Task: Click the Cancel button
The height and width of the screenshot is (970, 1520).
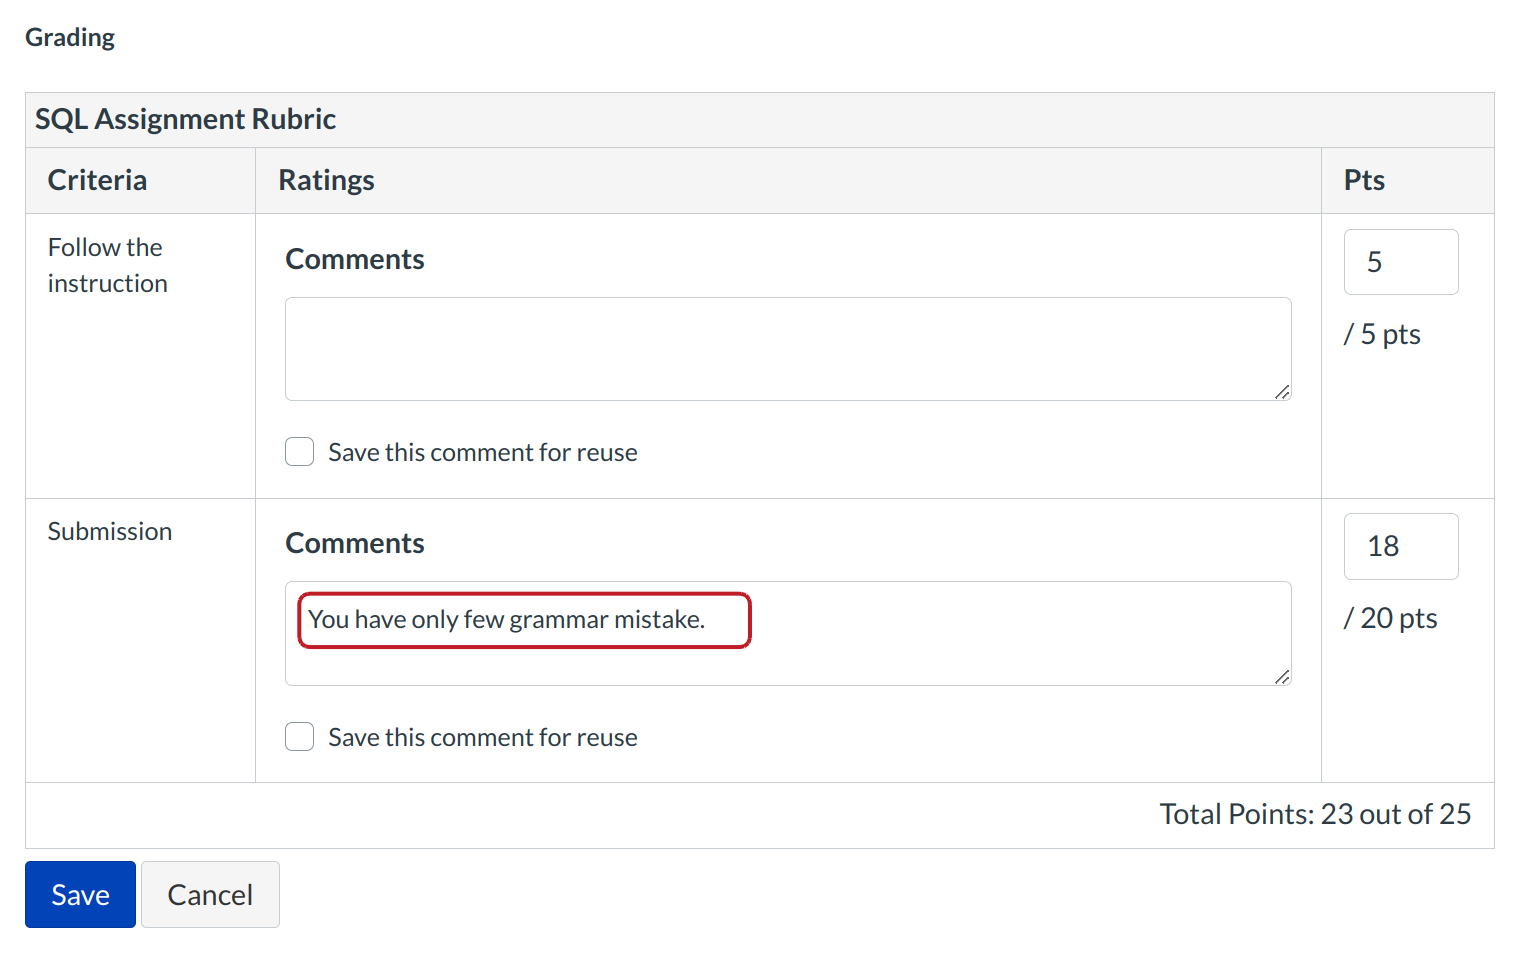Action: click(x=210, y=894)
